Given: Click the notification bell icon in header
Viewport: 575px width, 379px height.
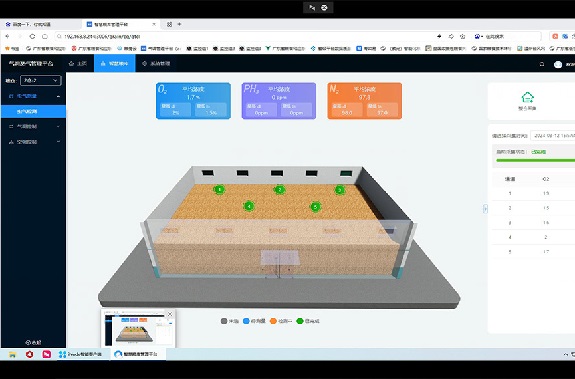Looking at the screenshot, I should 542,64.
